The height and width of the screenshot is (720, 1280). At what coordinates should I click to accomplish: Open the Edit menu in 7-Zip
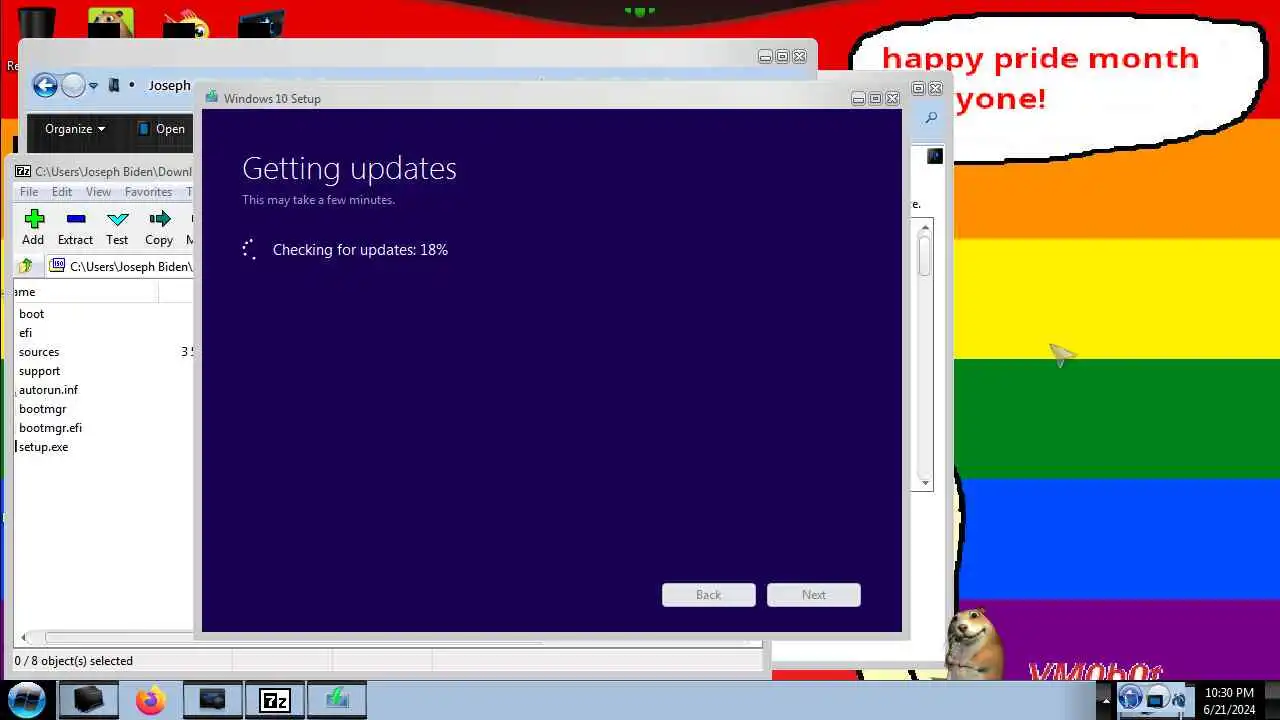(62, 192)
